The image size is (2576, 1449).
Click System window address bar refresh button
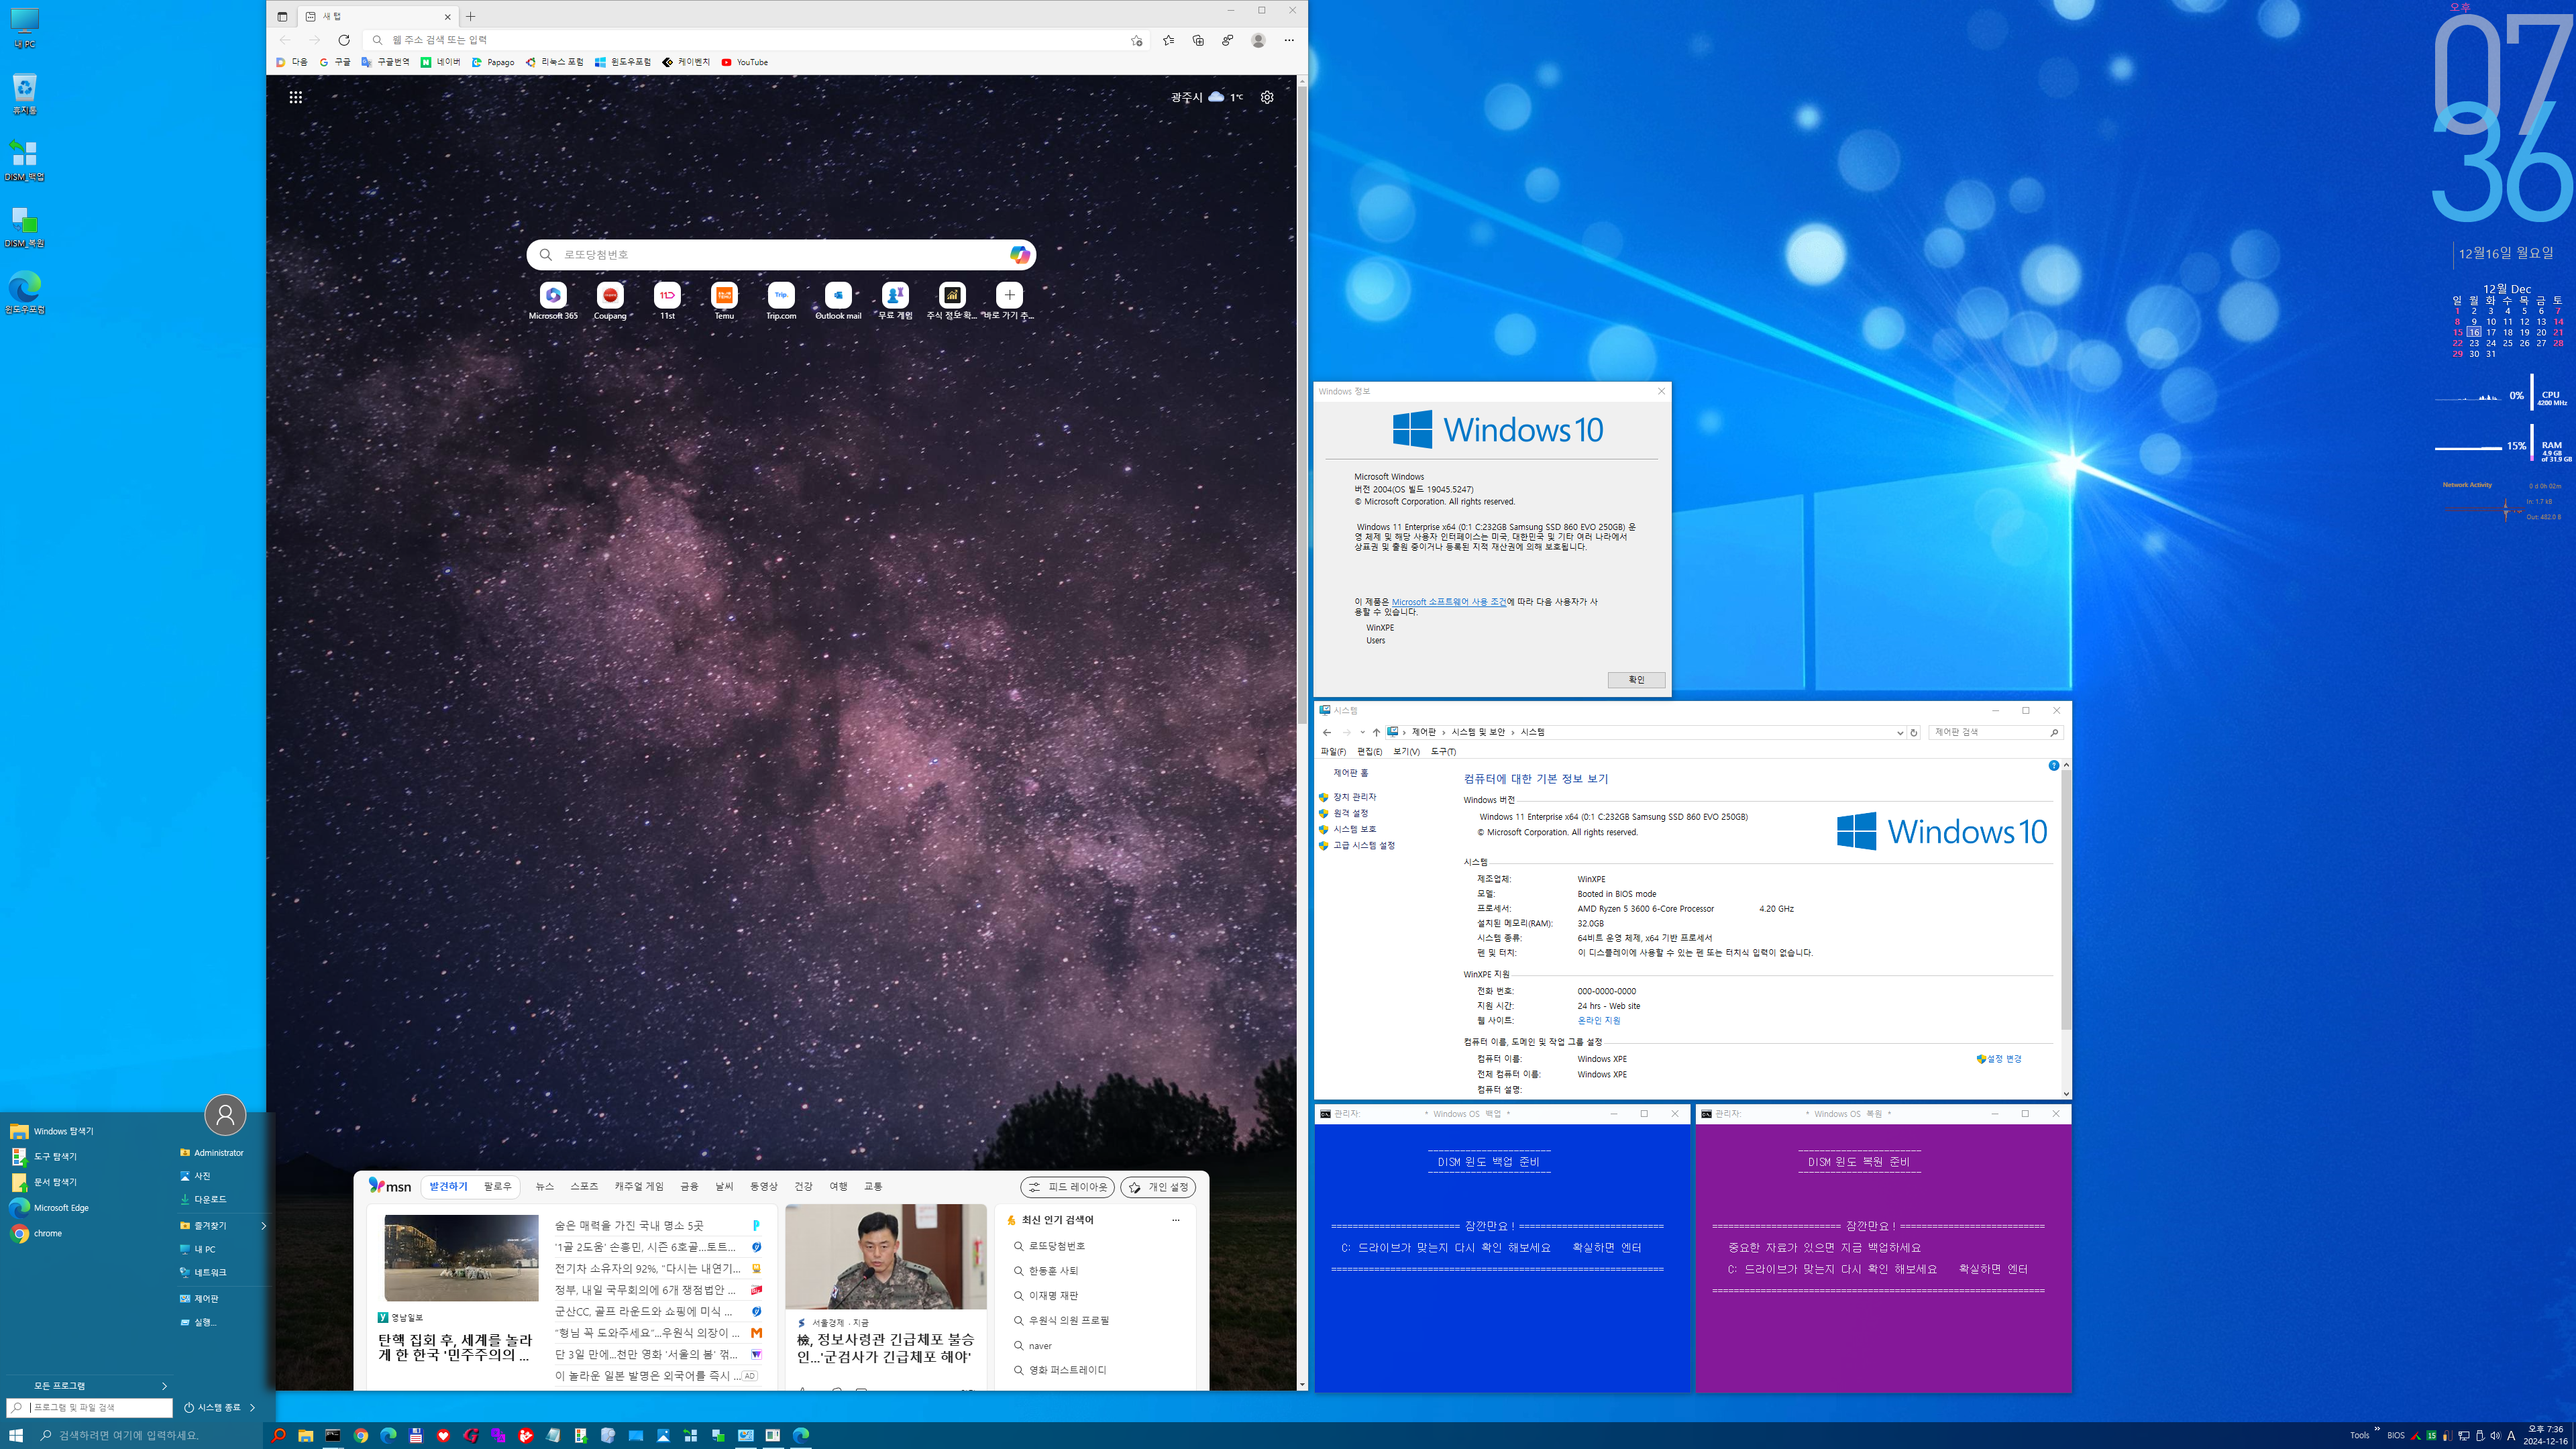tap(1913, 733)
